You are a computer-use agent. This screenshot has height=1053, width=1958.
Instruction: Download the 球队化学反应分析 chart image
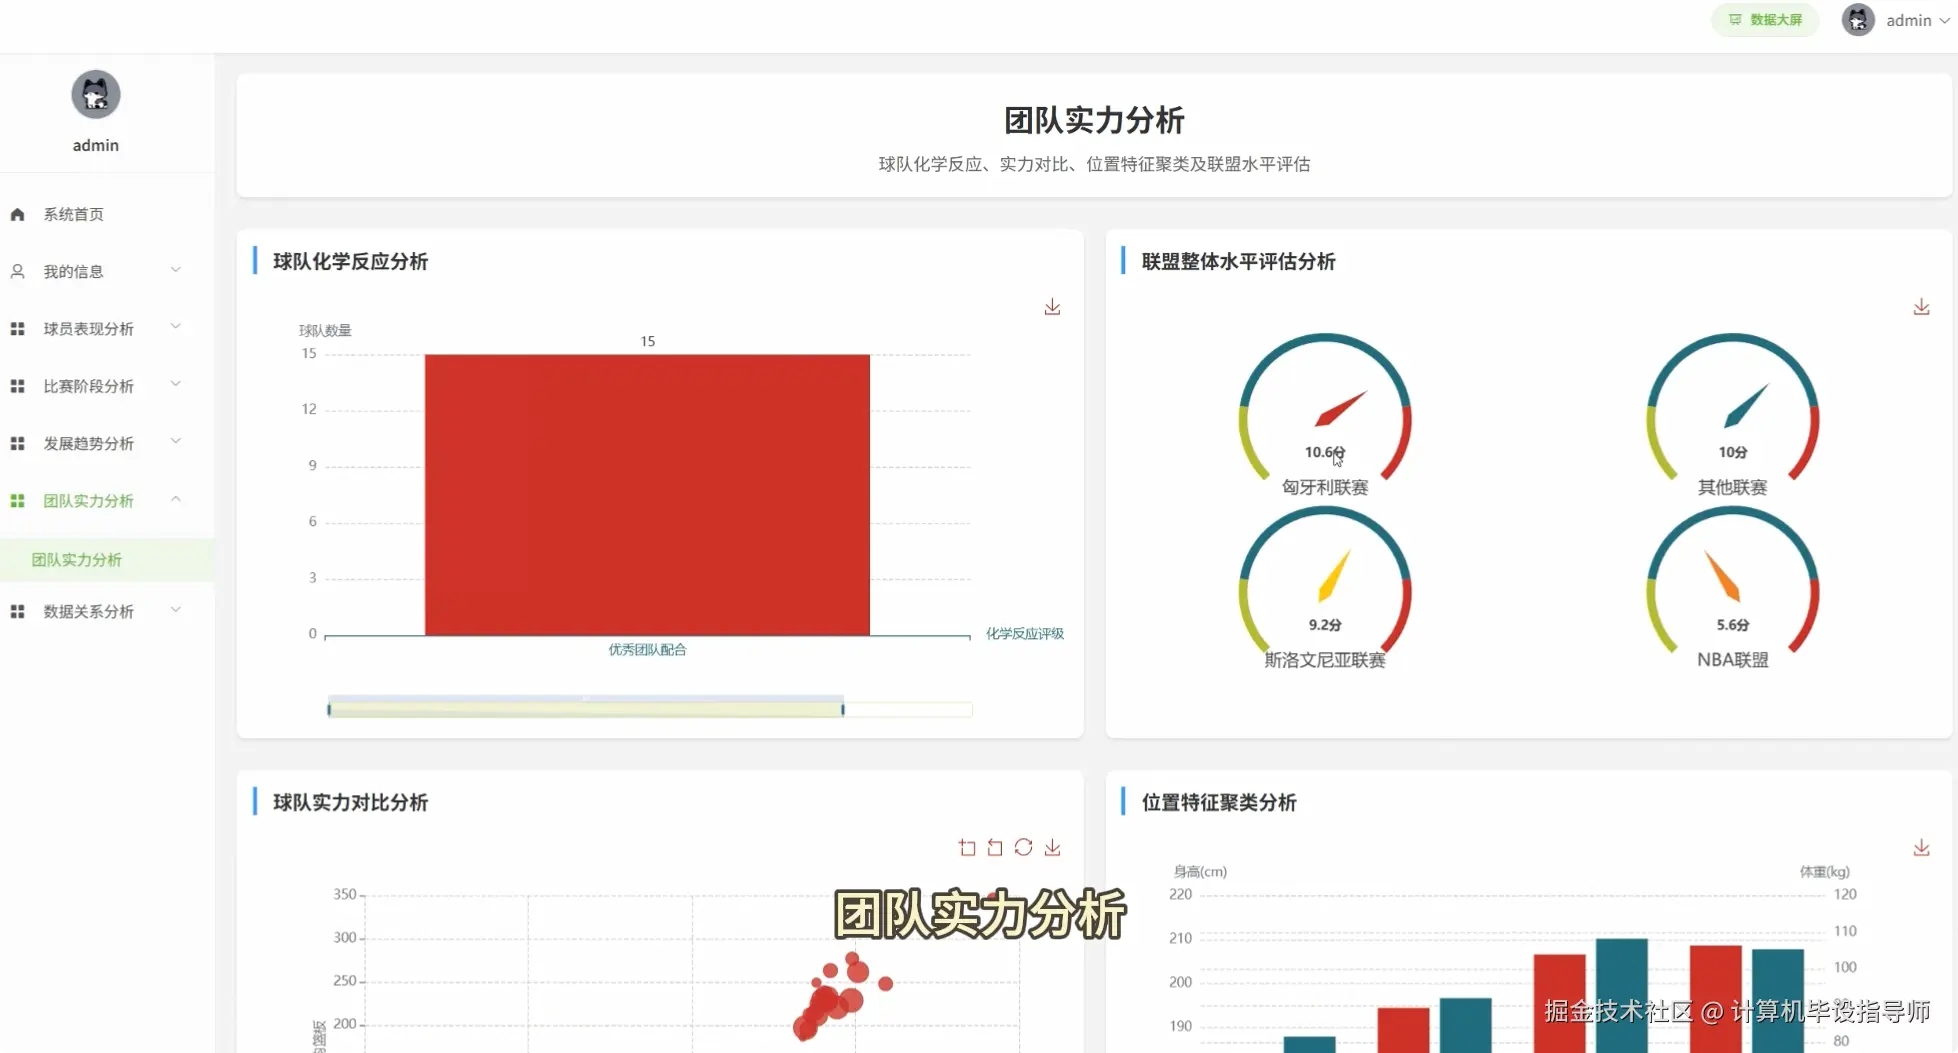coord(1052,307)
